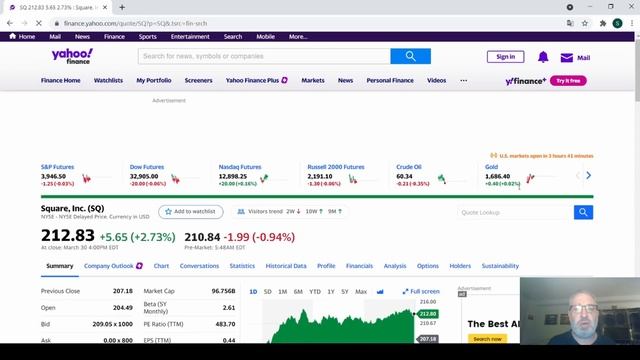The image size is (640, 360).
Task: Open the Screeners navigation item
Action: coord(198,80)
